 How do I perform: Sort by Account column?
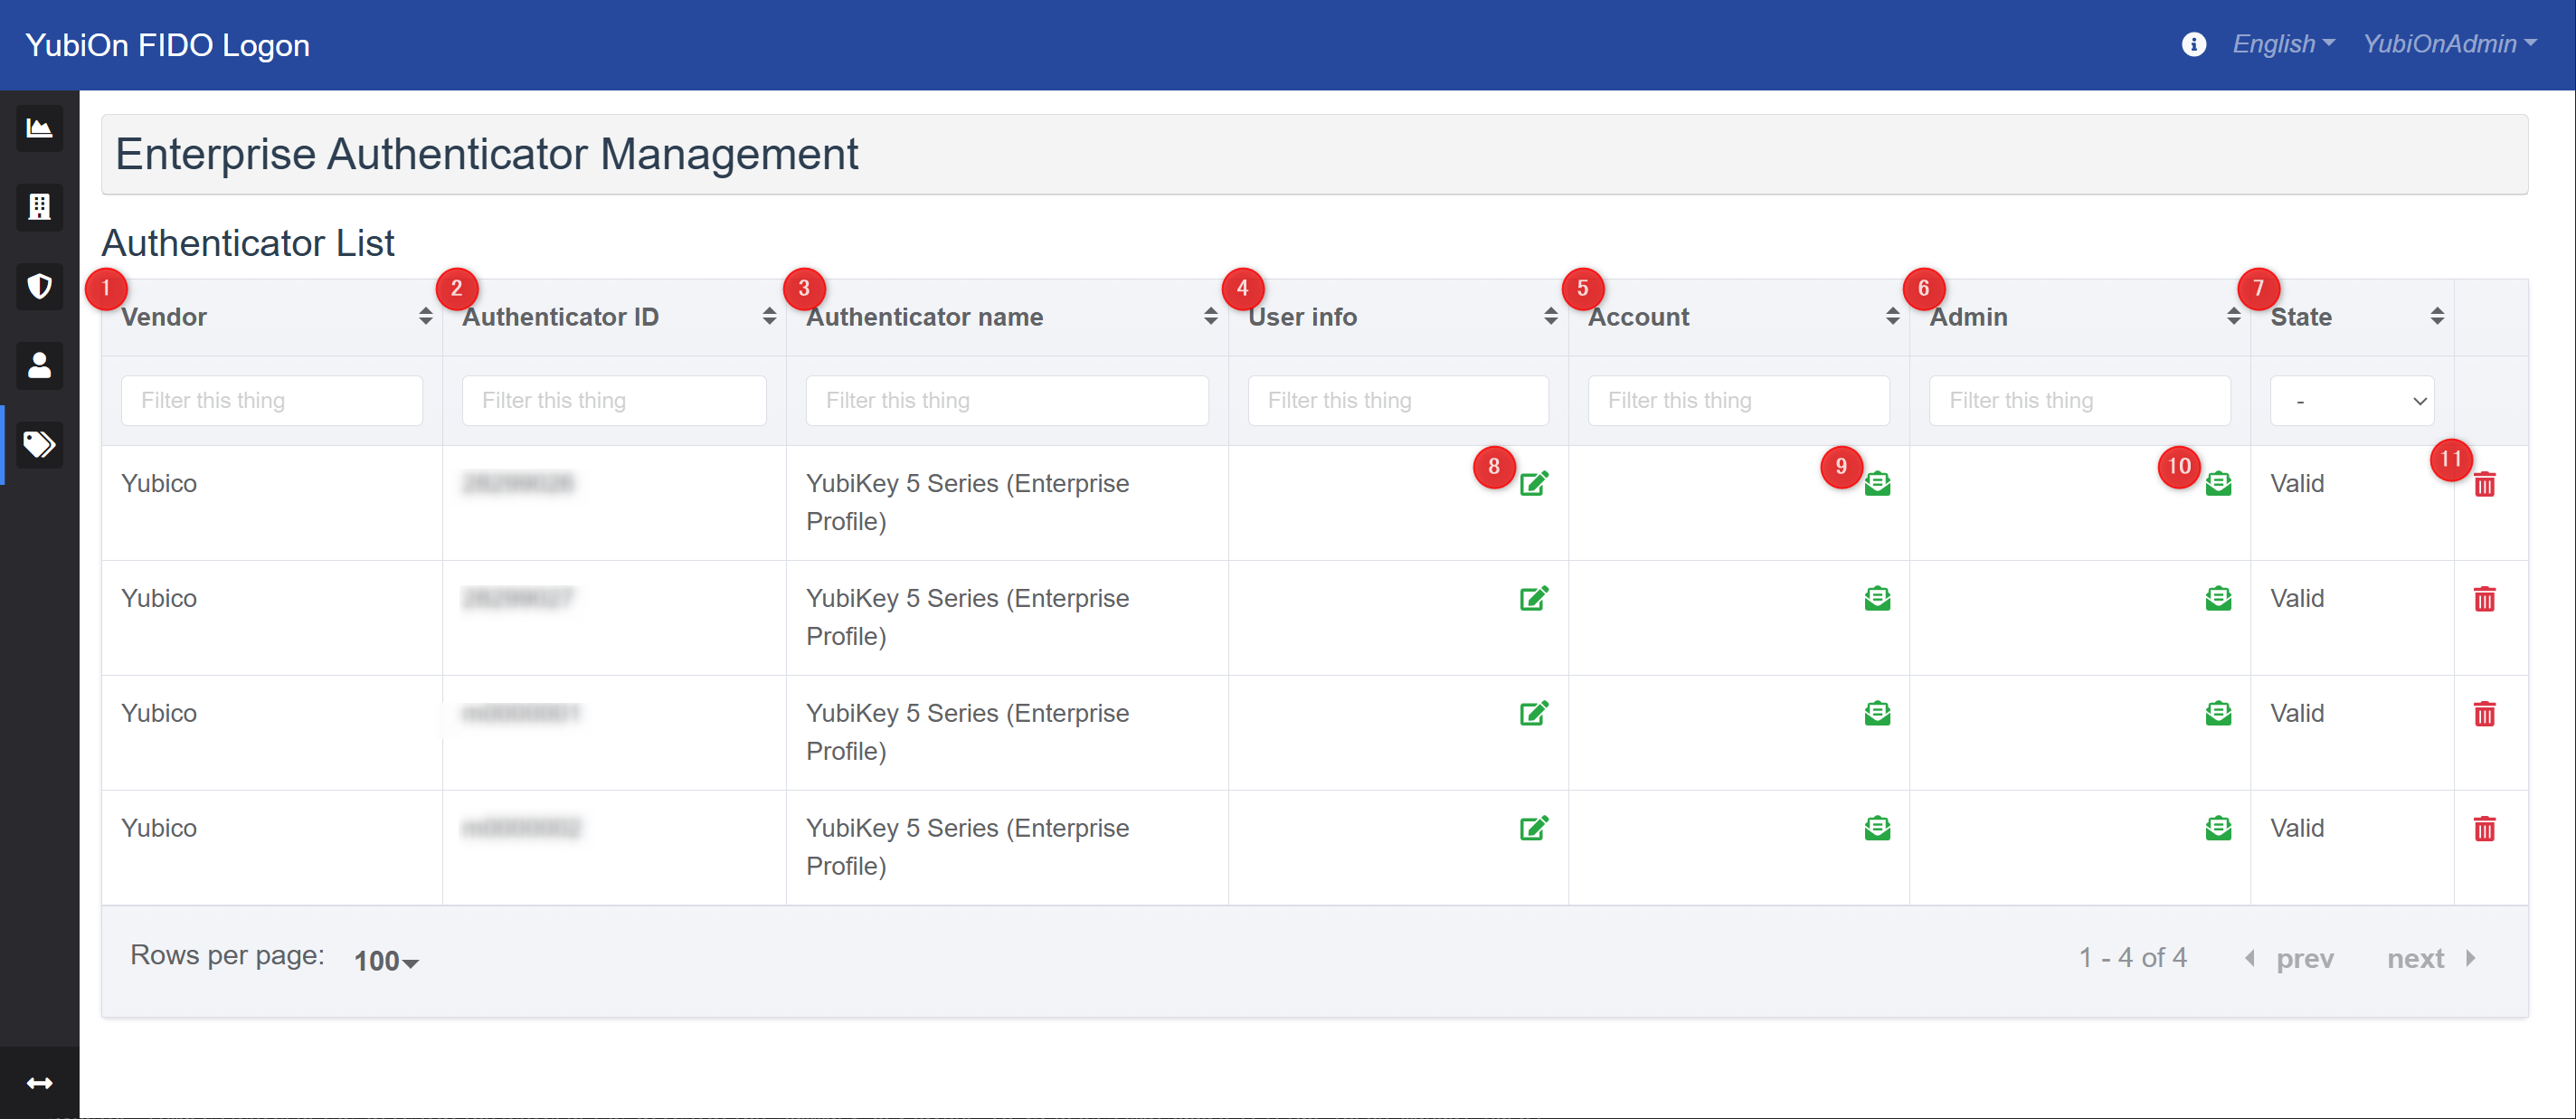(x=1892, y=317)
